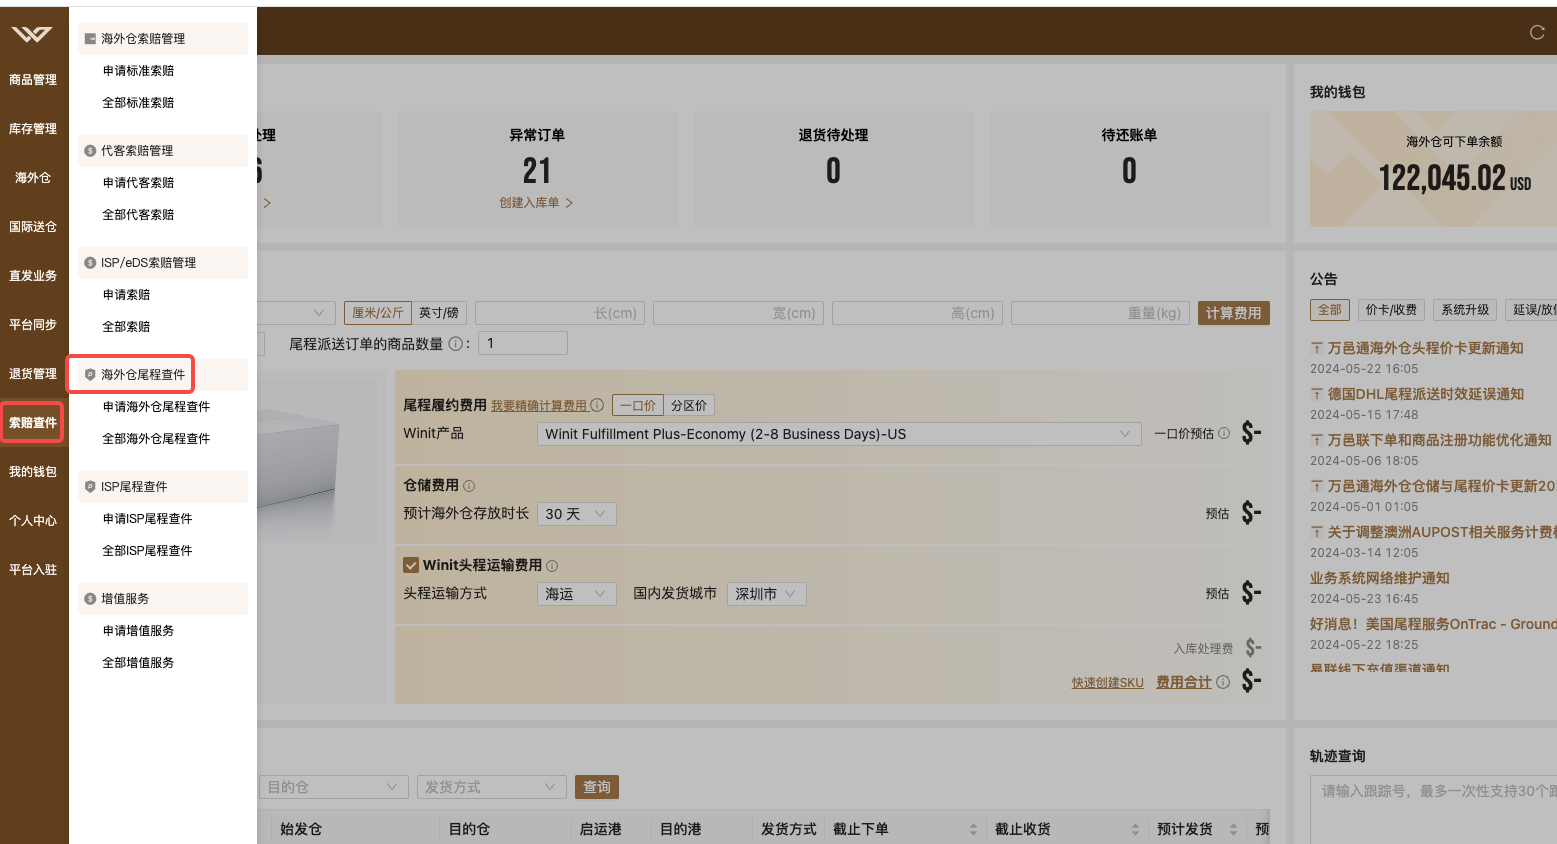Viewport: 1557px width, 844px height.
Task: Click info icon after 我要精确计算费用
Action: [x=597, y=405]
